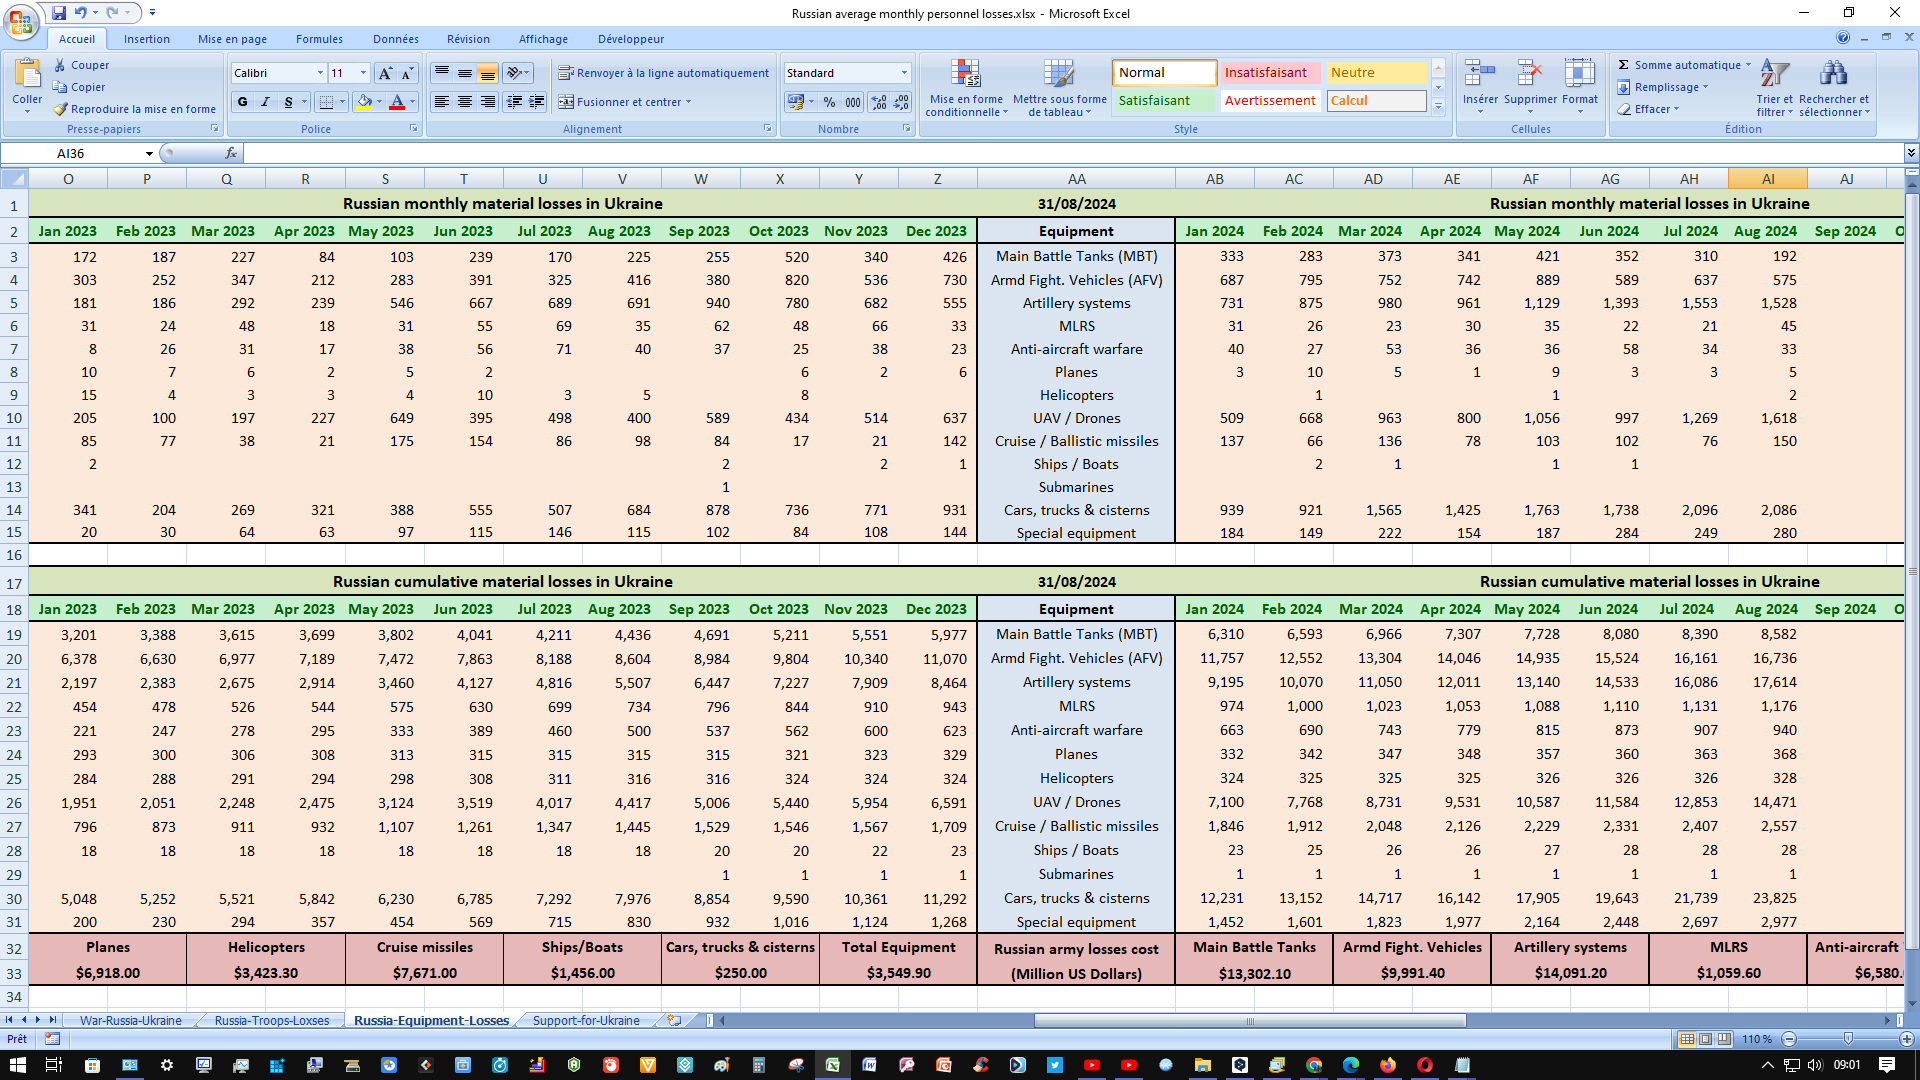The image size is (1920, 1080).
Task: Click the text orientation icon
Action: (x=514, y=73)
